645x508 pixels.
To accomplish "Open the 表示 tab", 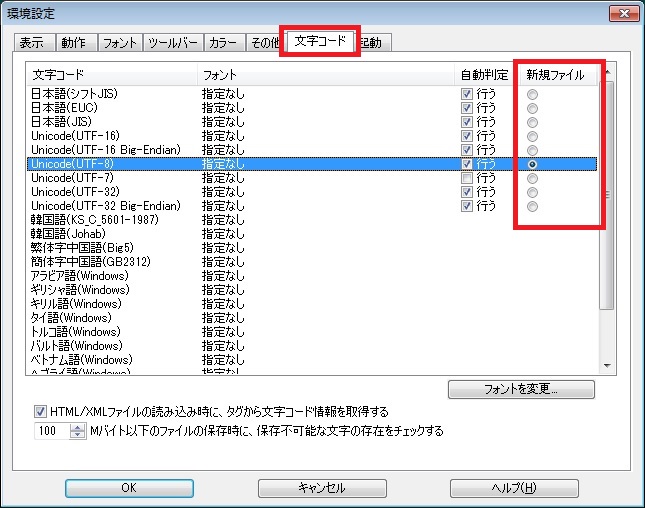I will (x=31, y=43).
